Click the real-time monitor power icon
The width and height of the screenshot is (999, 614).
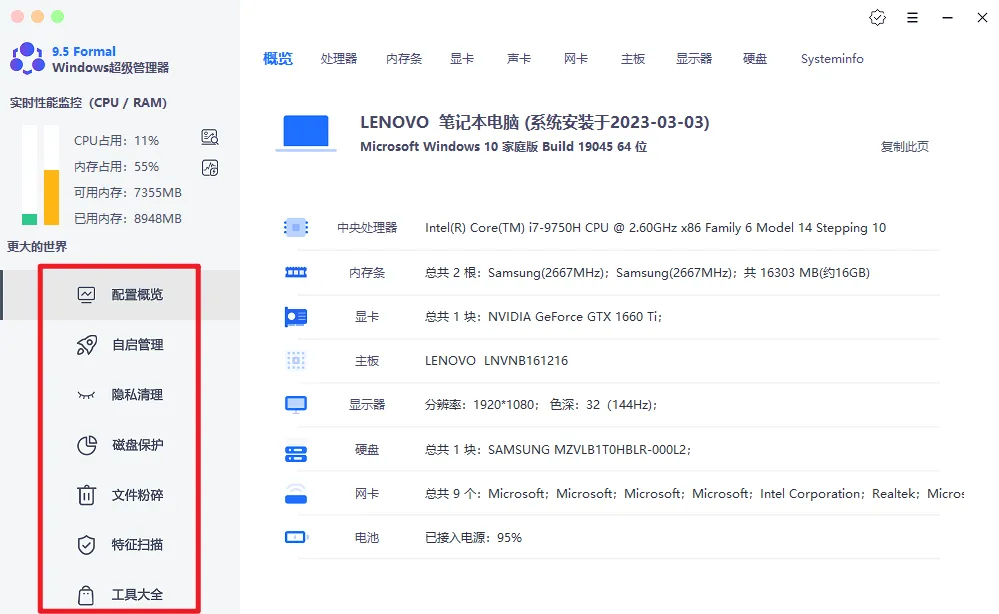point(209,168)
